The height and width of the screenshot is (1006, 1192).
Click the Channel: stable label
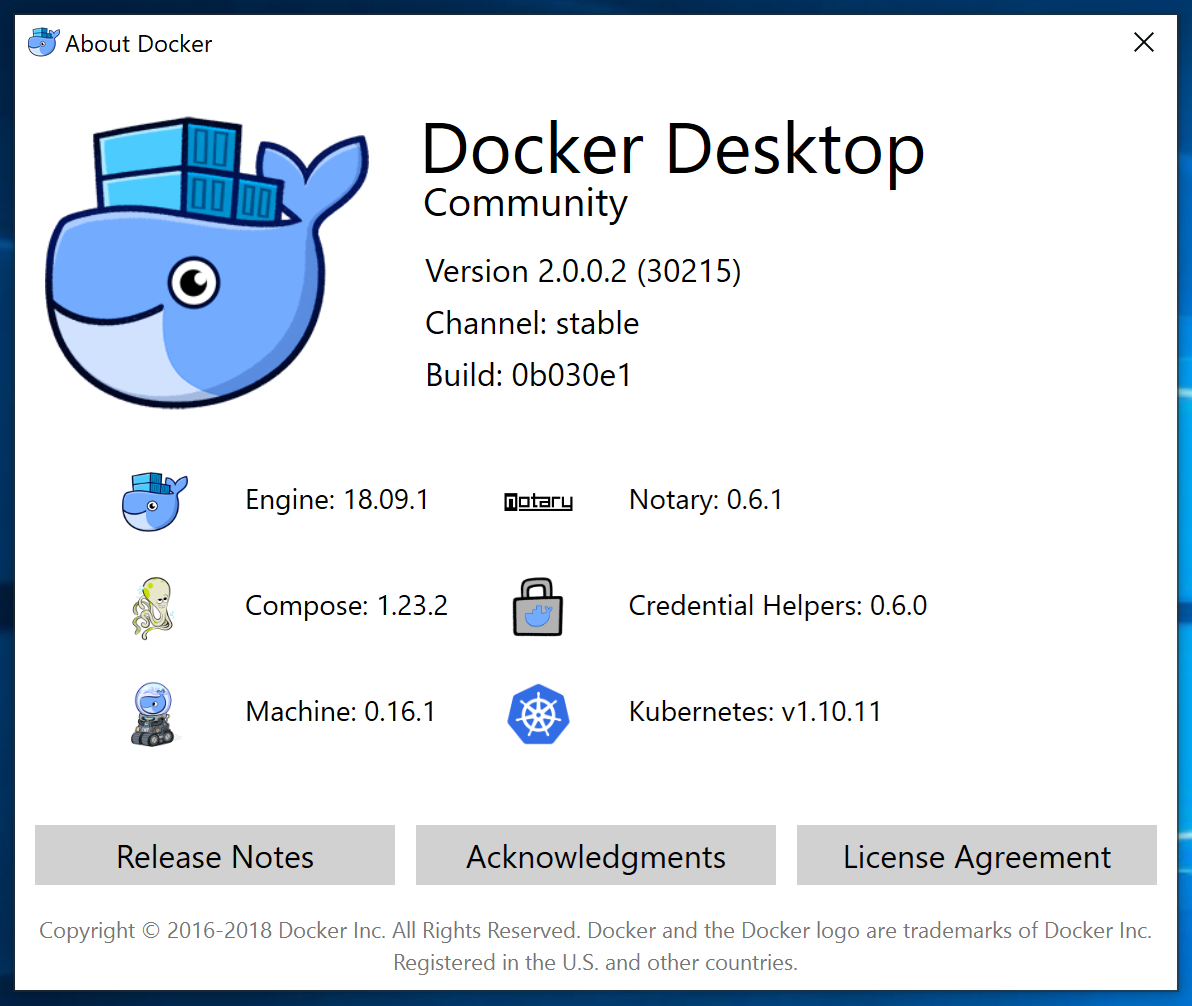pyautogui.click(x=531, y=323)
